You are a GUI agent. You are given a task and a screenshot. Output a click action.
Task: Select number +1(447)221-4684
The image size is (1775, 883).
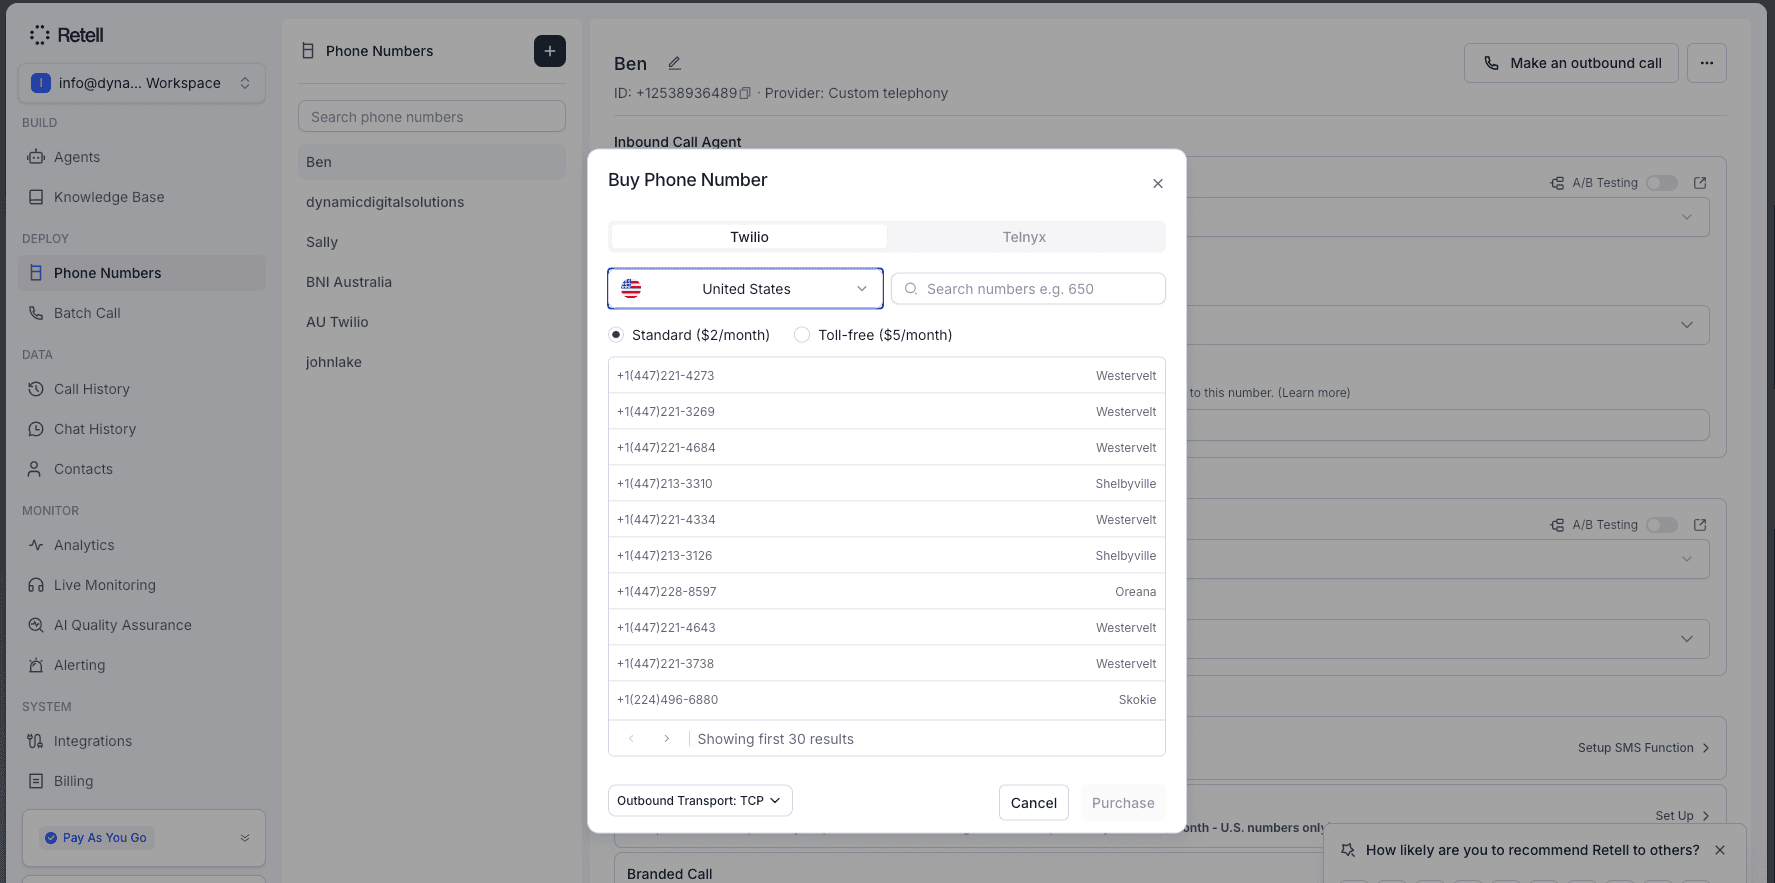click(887, 448)
